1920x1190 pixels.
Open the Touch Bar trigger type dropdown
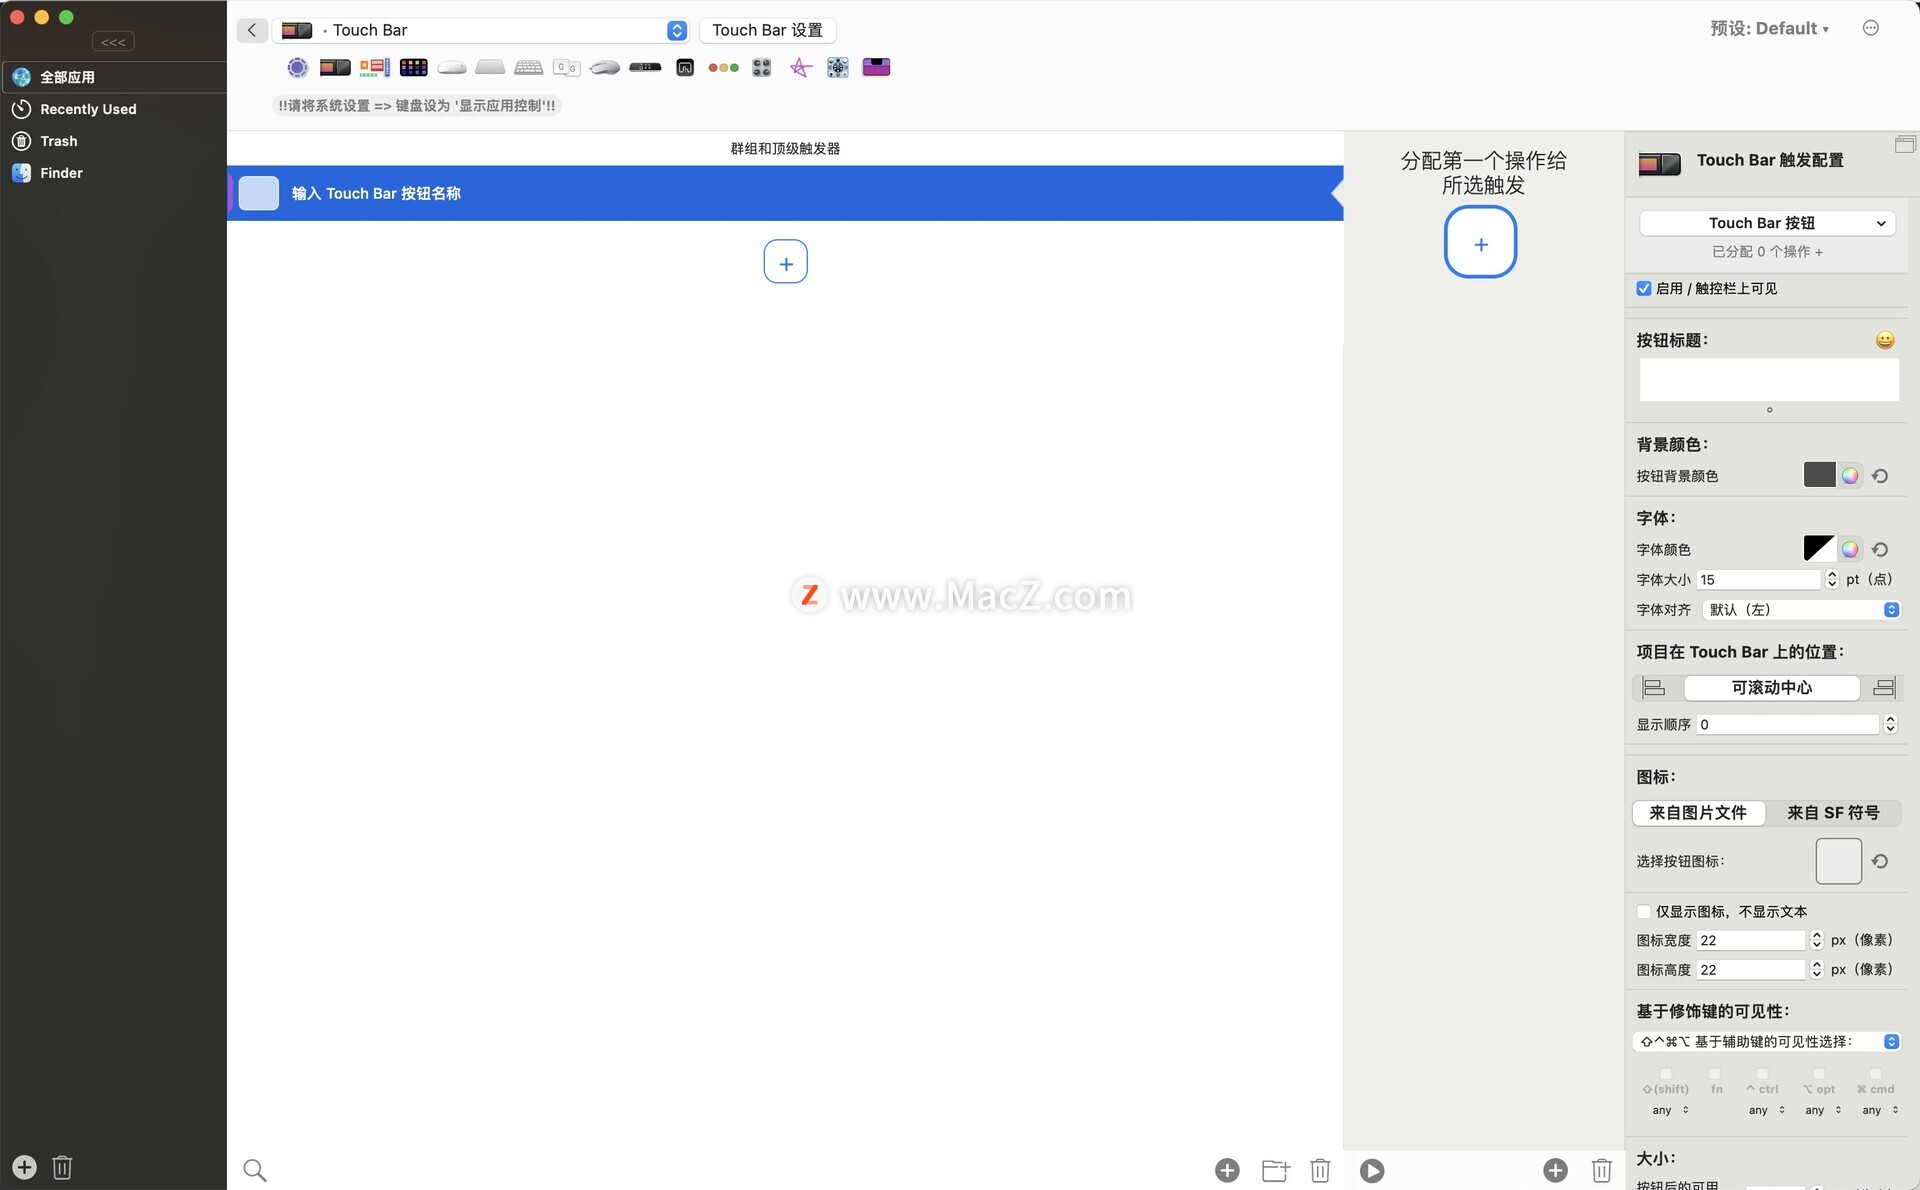click(x=481, y=30)
